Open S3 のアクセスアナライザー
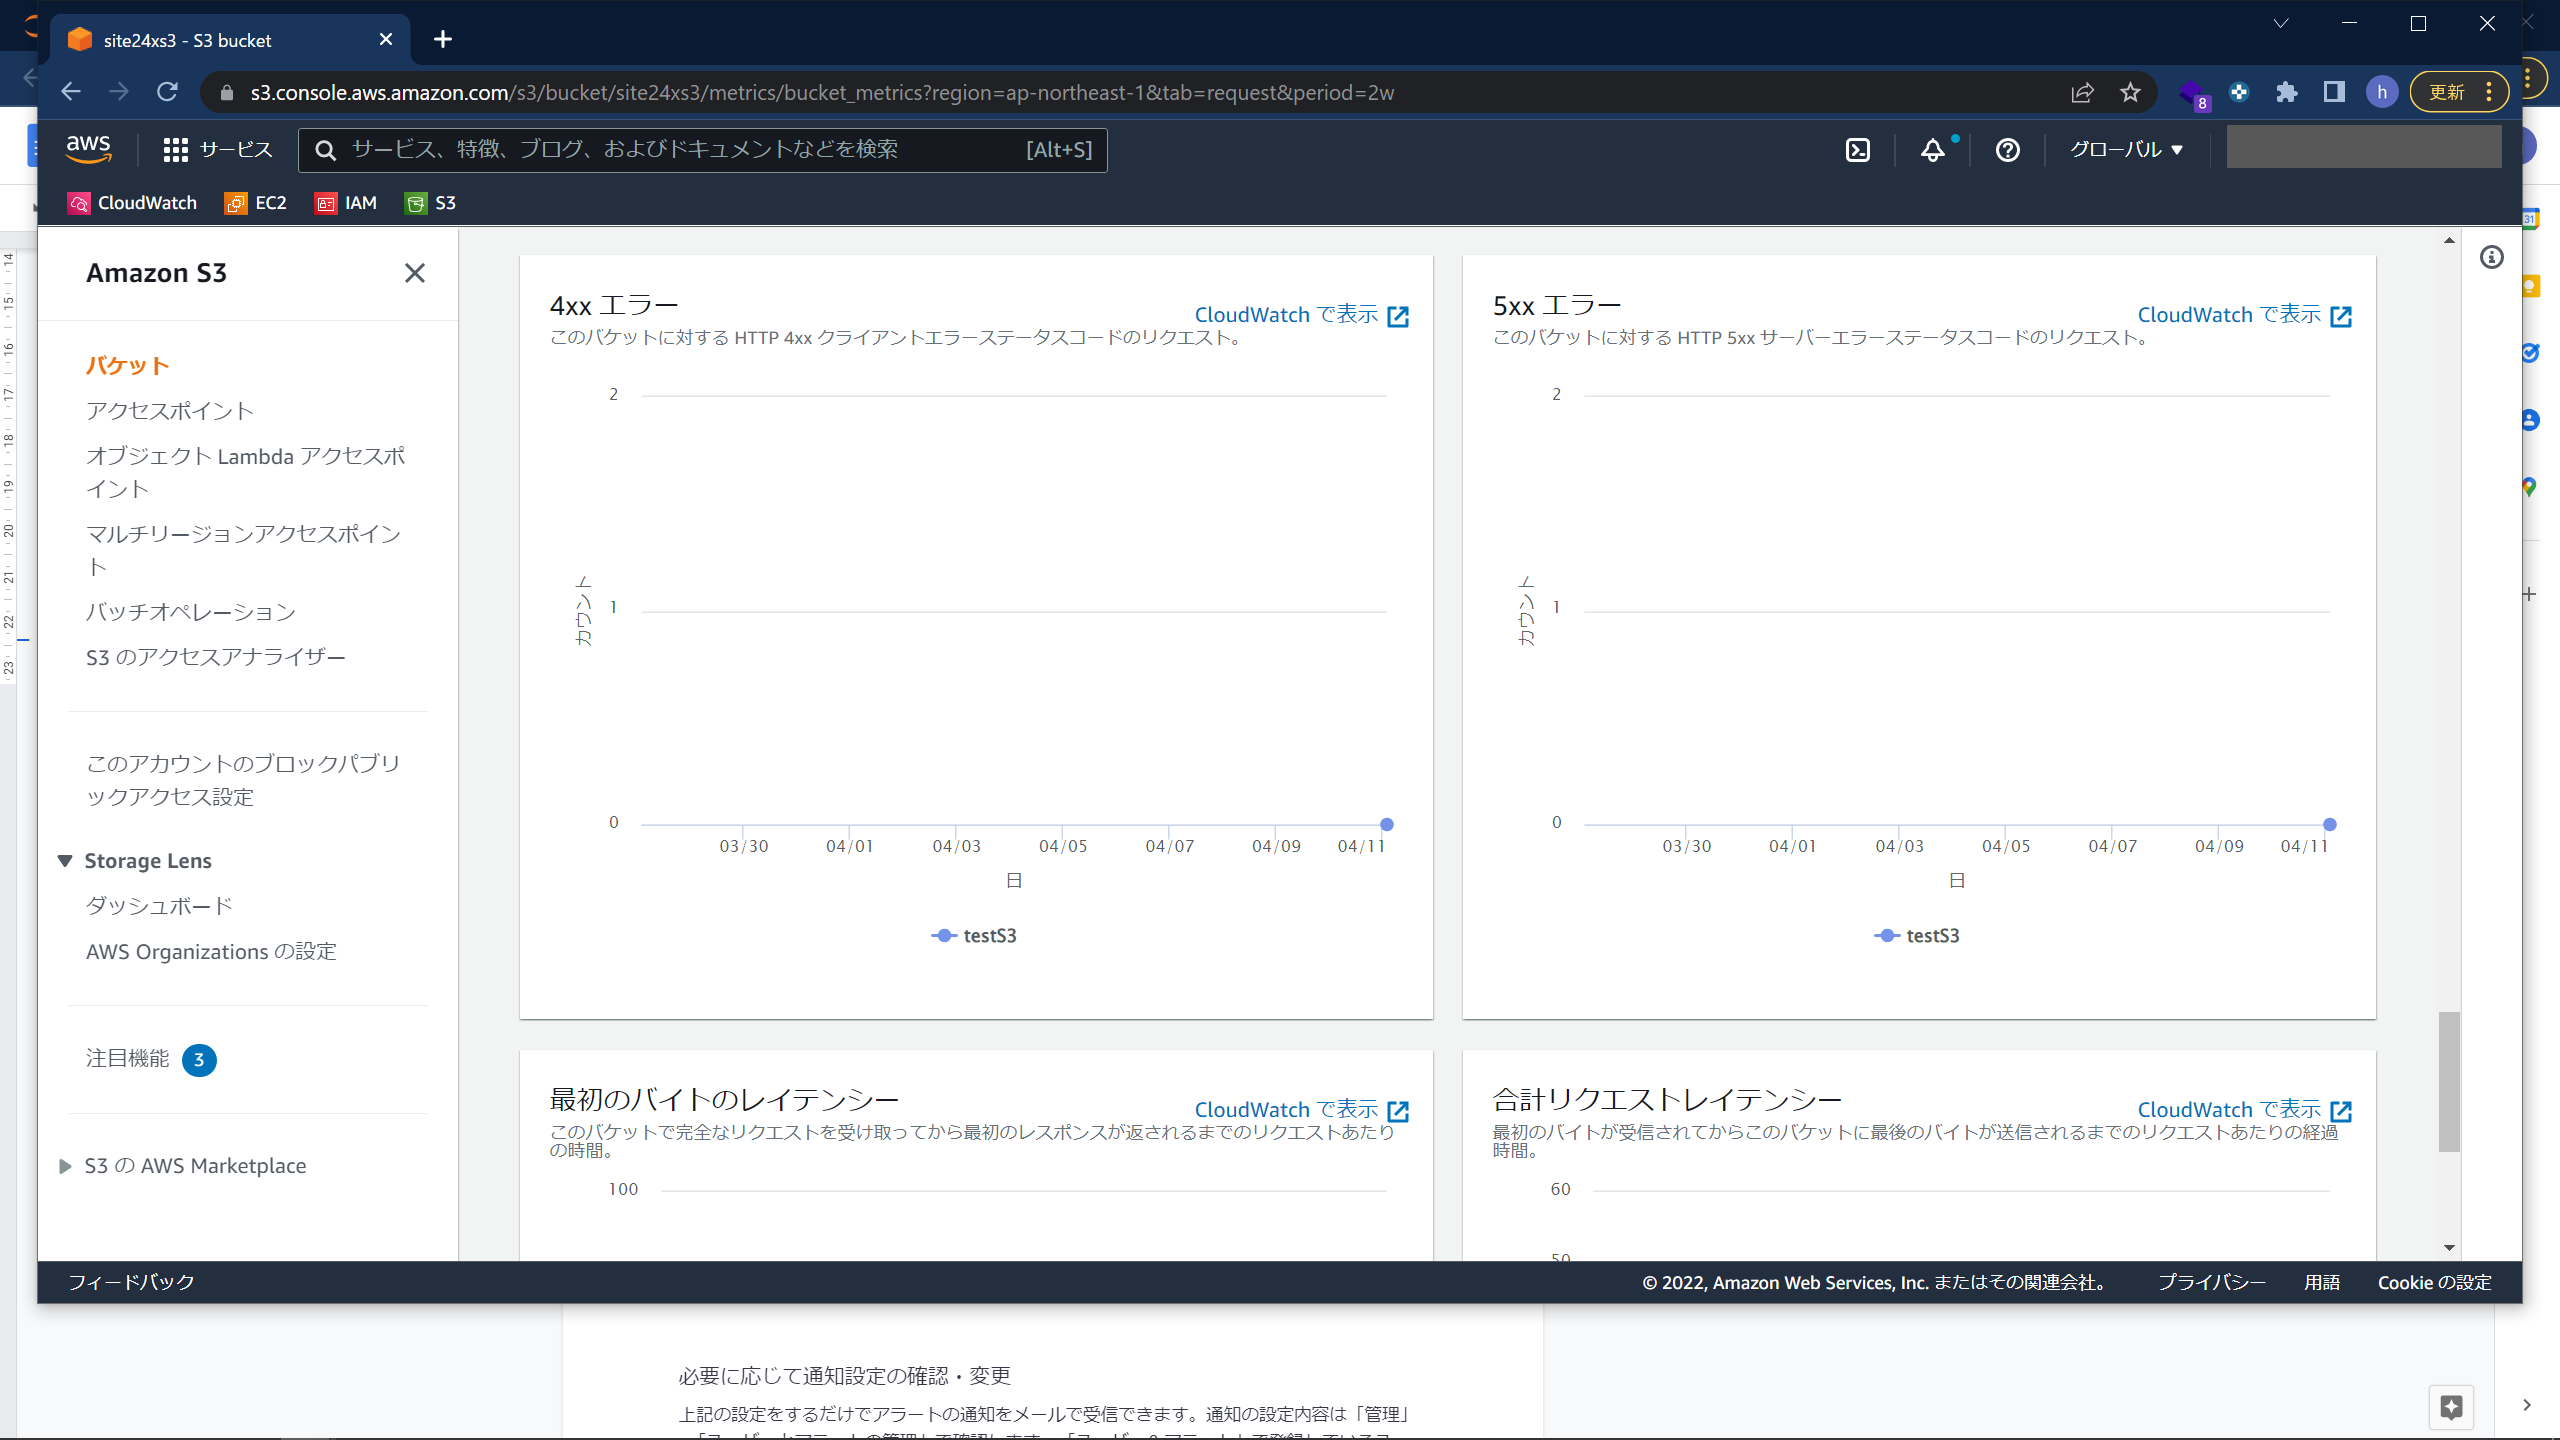2560x1440 pixels. click(215, 657)
